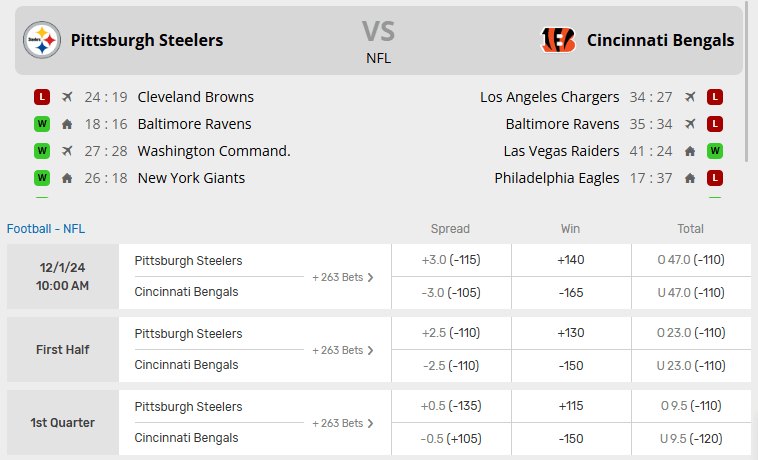Click the airplane icon next to Los Angeles Chargers

[690, 97]
